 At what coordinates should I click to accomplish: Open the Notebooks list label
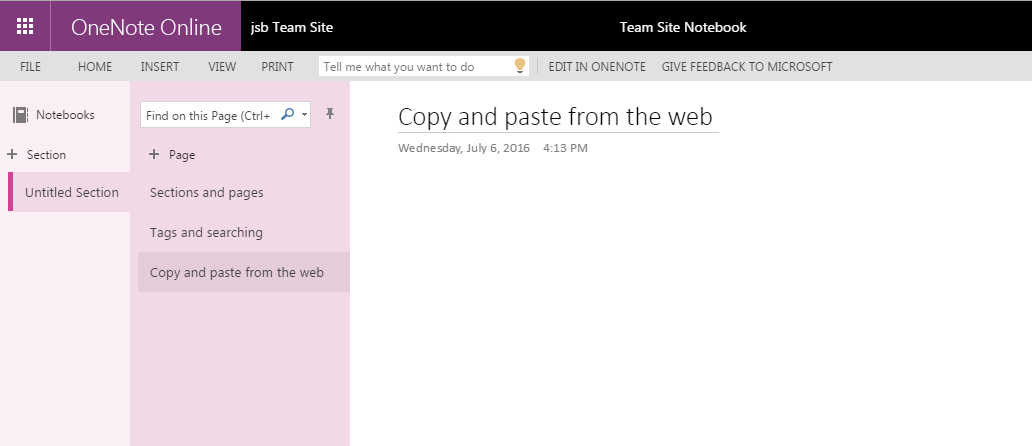pyautogui.click(x=65, y=115)
